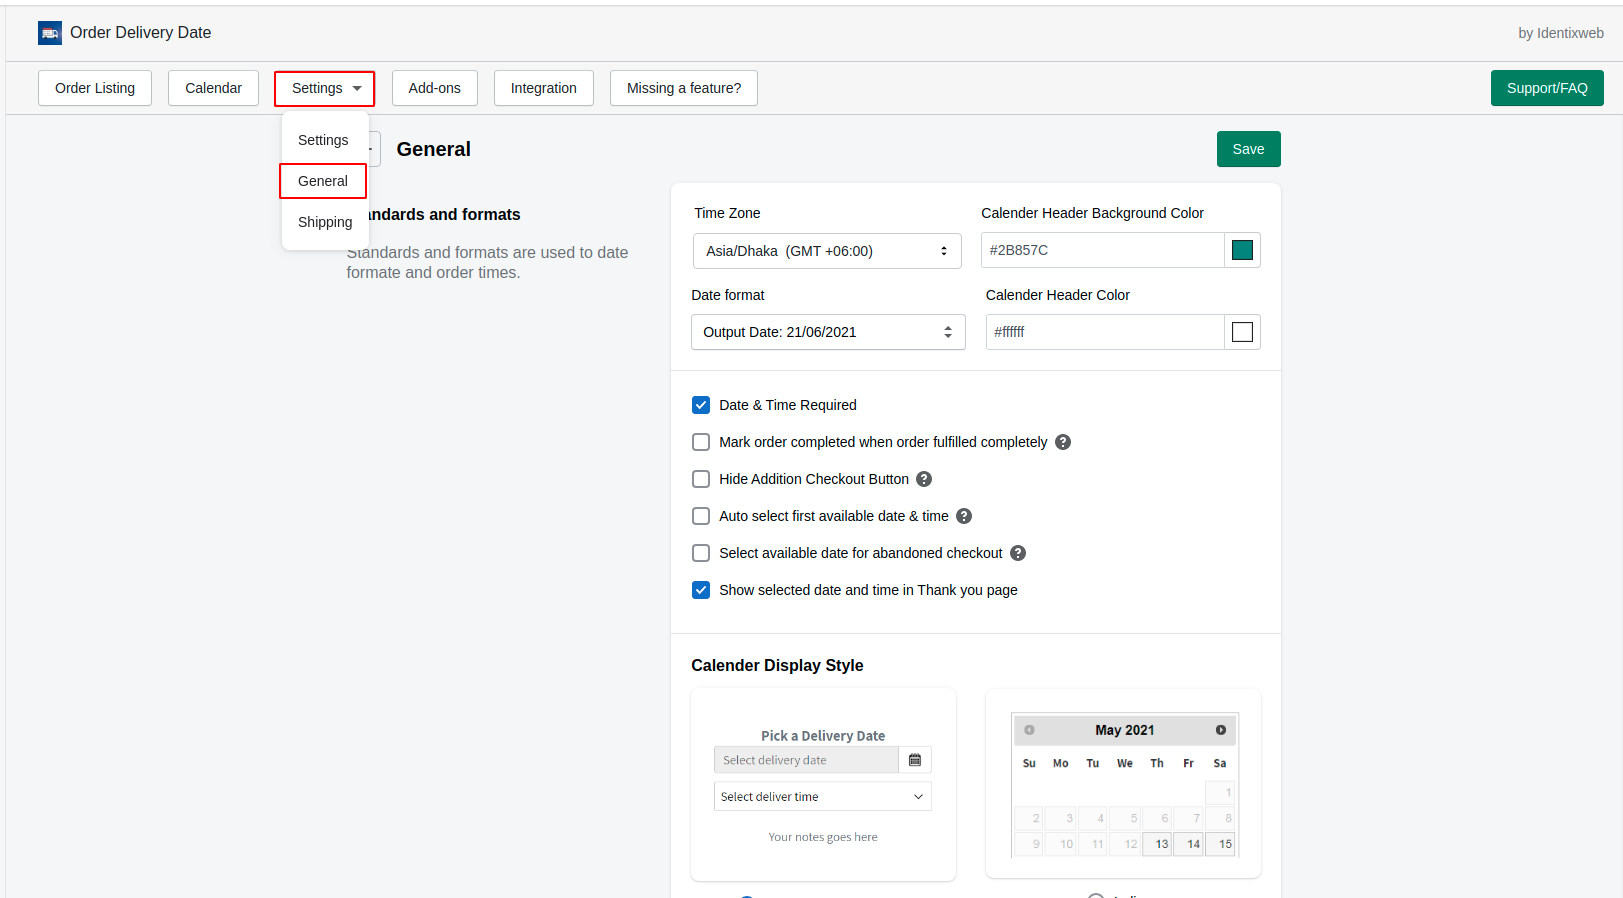
Task: Go to next month in May 2021 calendar
Action: tap(1221, 730)
